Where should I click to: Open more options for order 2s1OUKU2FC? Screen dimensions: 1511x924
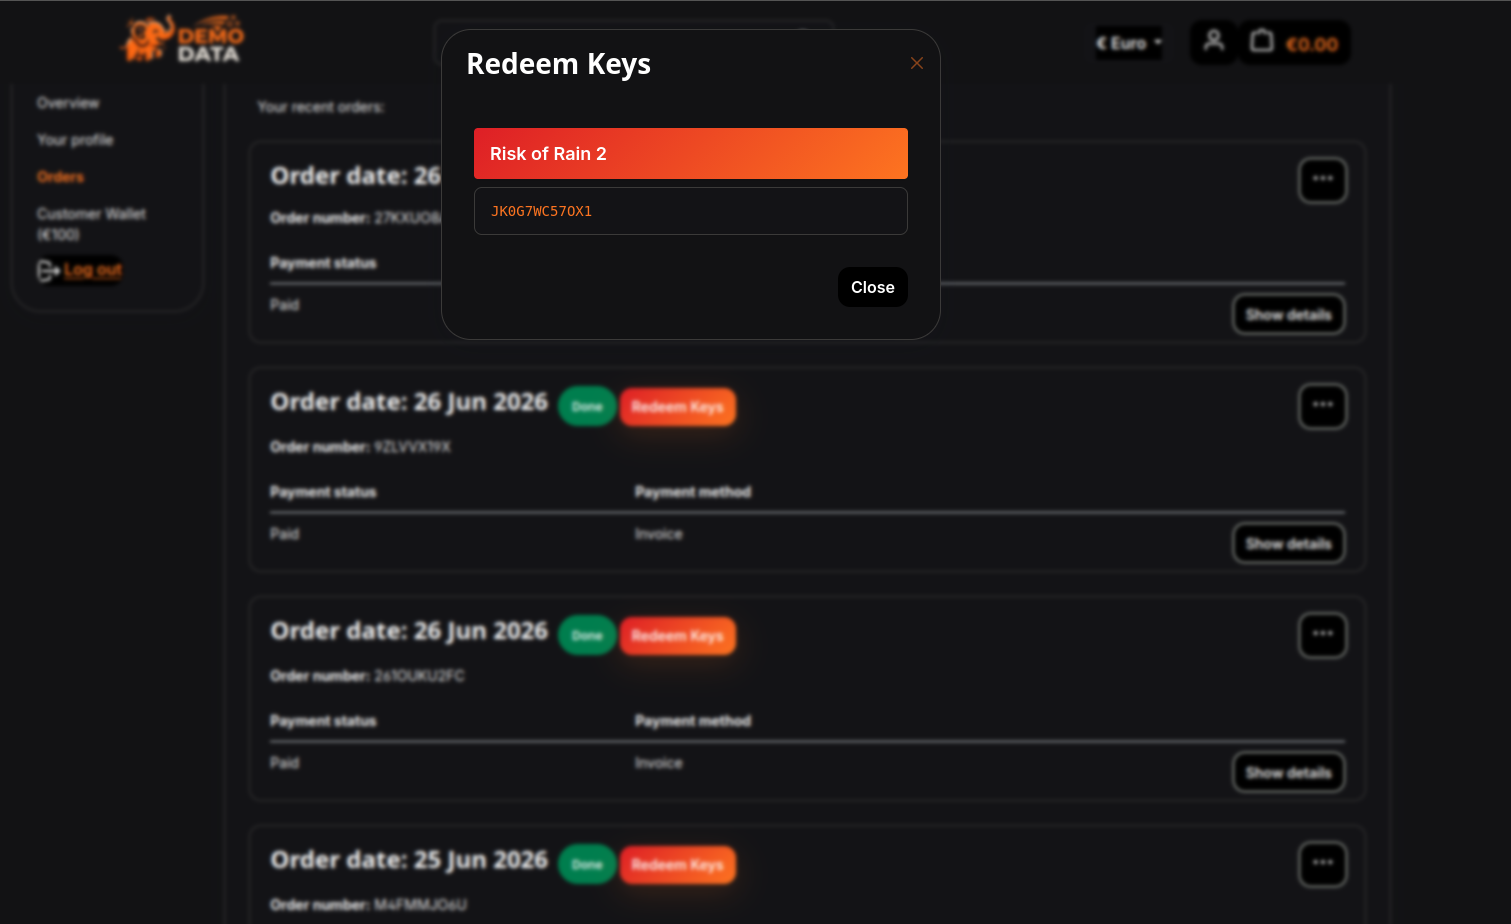(x=1323, y=635)
